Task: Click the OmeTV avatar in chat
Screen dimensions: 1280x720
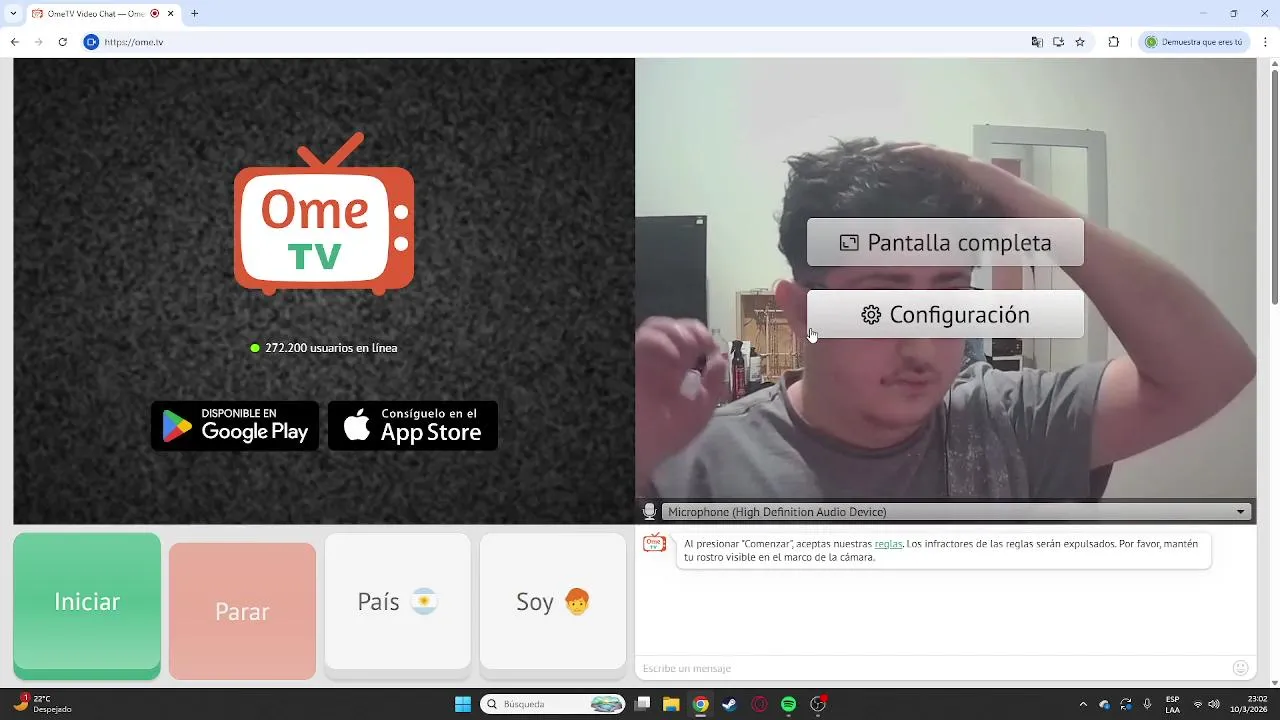Action: click(655, 544)
